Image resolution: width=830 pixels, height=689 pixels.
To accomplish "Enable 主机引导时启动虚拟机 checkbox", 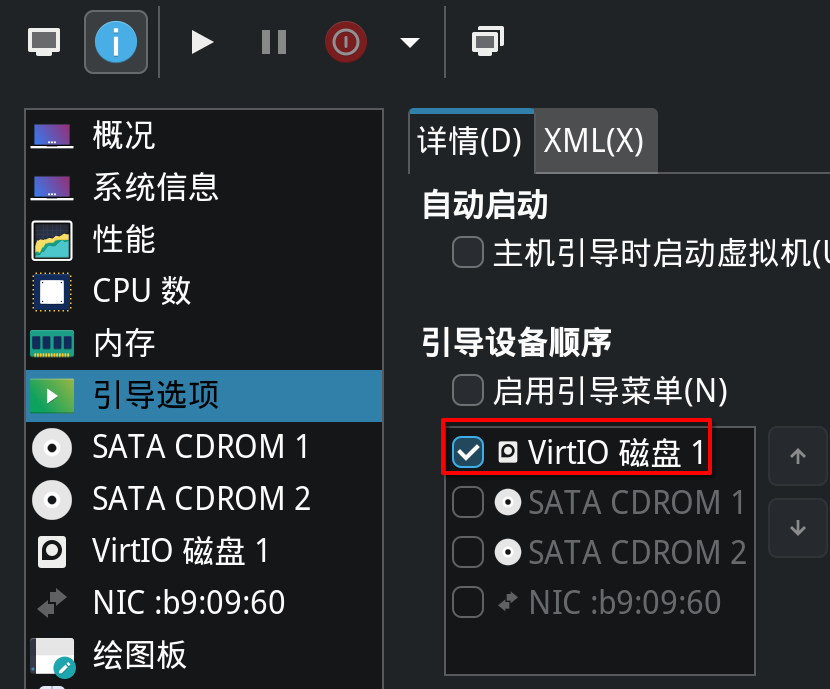I will tap(468, 253).
